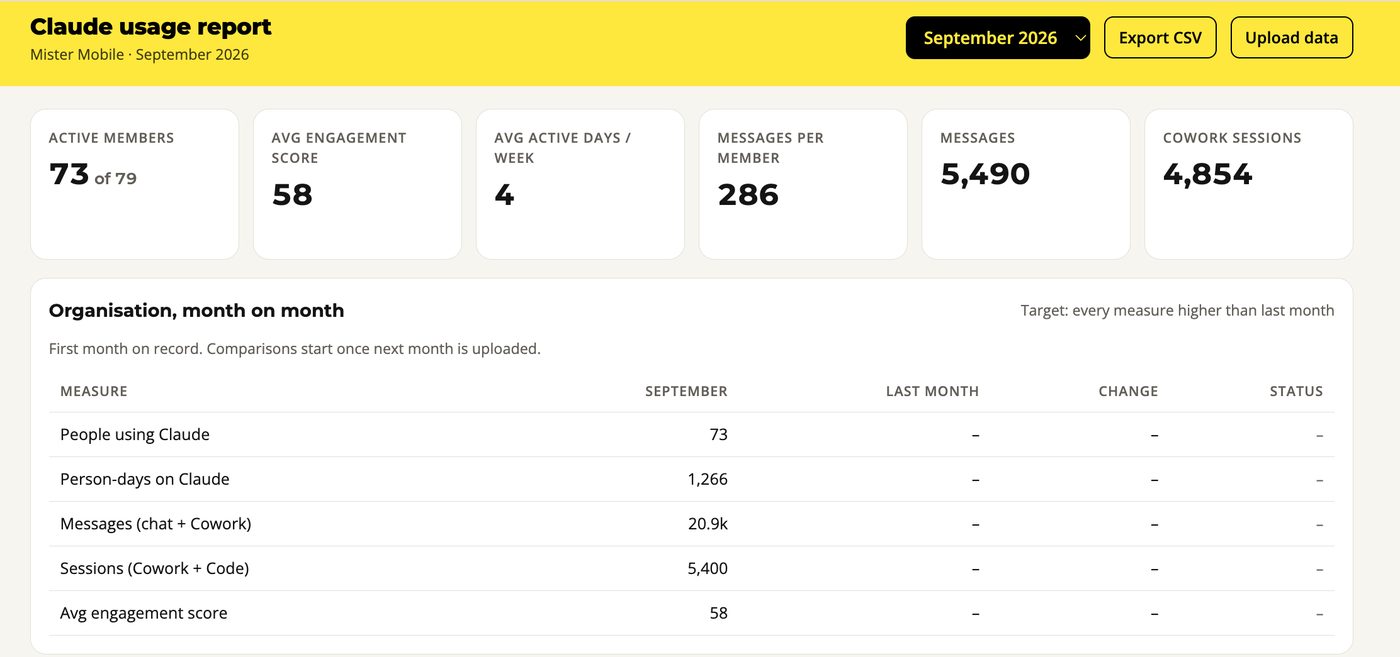Select the Active Members card

coord(135,184)
